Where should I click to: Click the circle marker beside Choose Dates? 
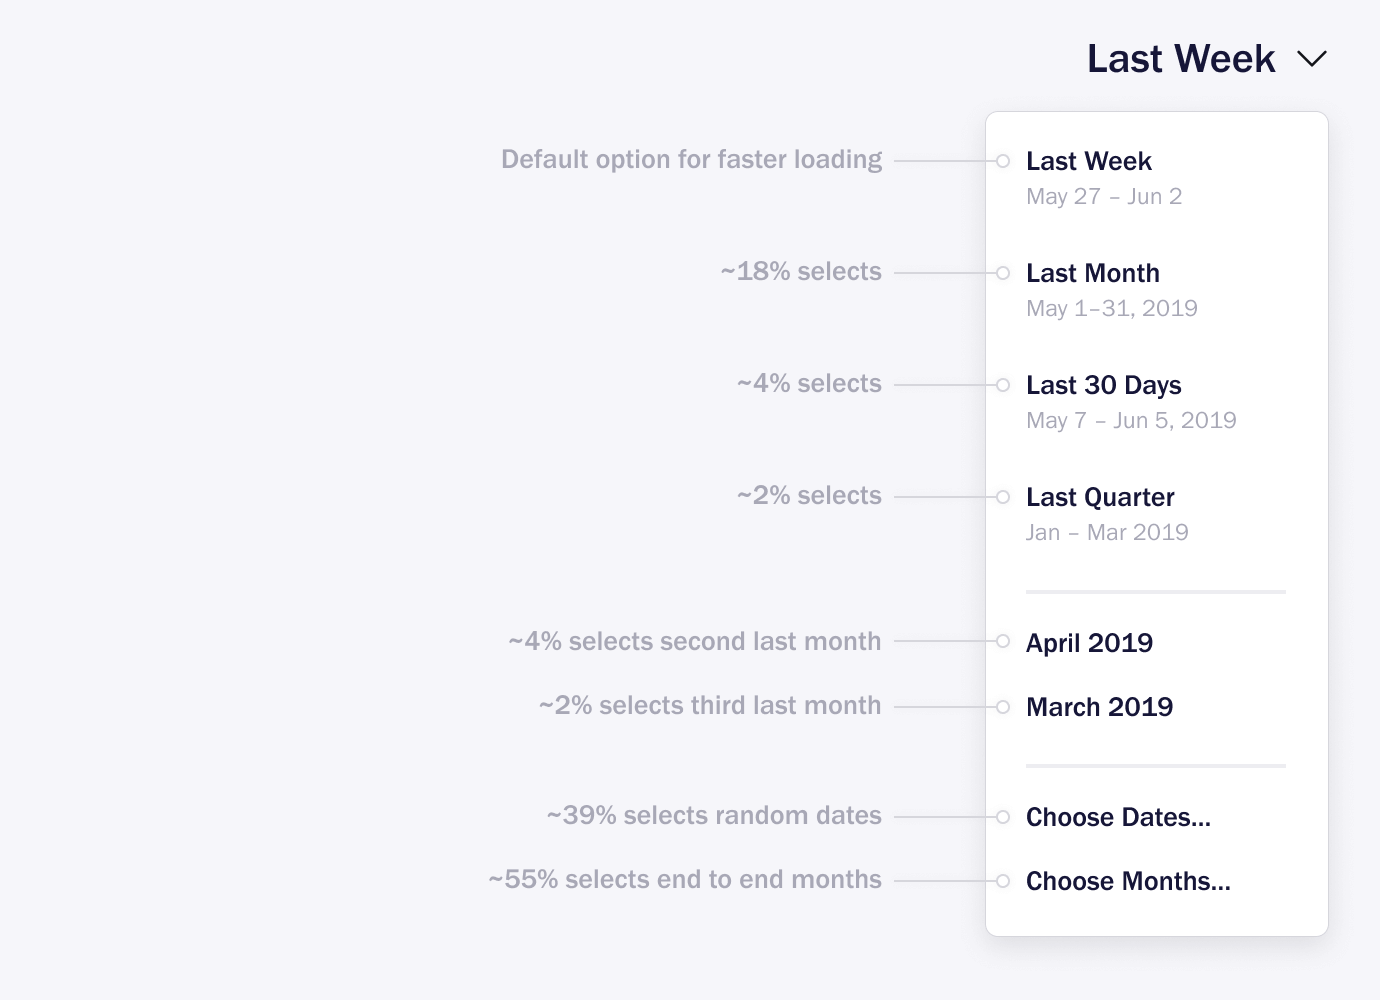pos(1003,817)
